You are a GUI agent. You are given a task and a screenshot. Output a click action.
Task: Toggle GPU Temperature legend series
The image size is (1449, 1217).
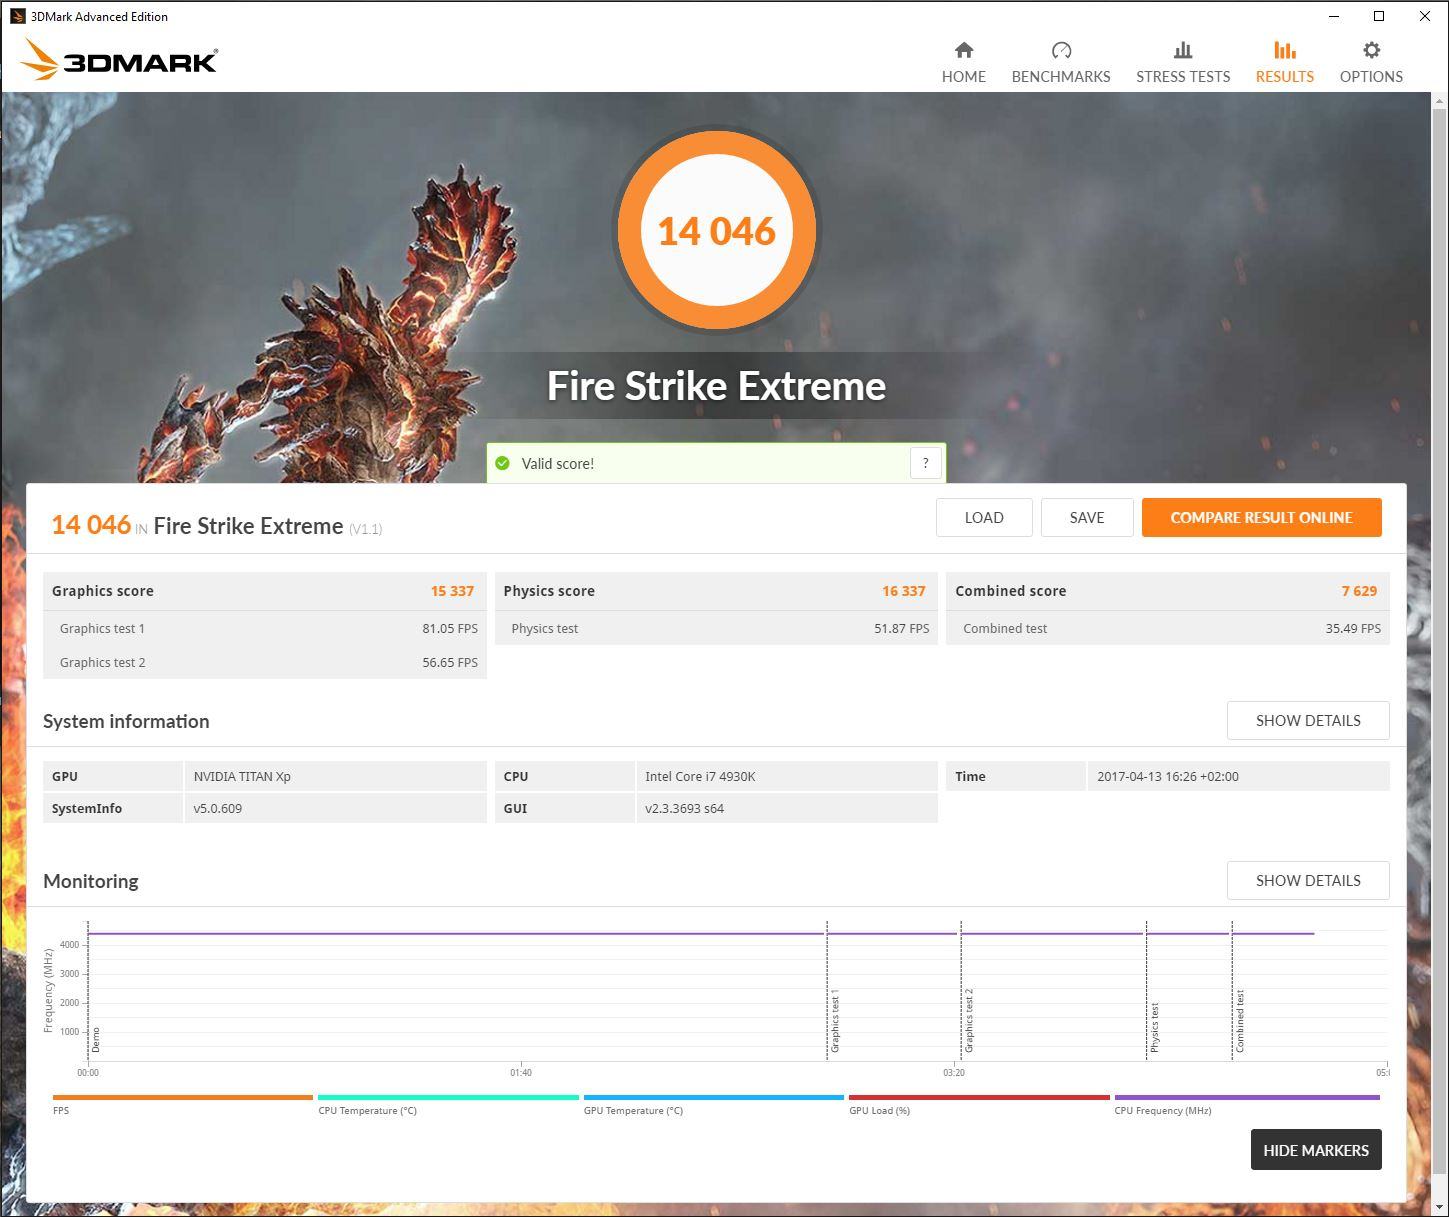pyautogui.click(x=714, y=1104)
